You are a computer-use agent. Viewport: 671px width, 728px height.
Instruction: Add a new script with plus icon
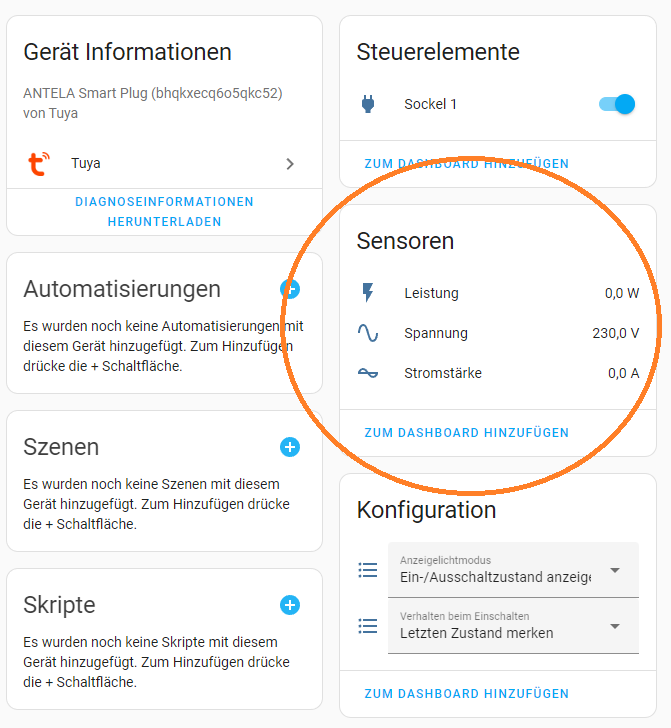[x=290, y=605]
